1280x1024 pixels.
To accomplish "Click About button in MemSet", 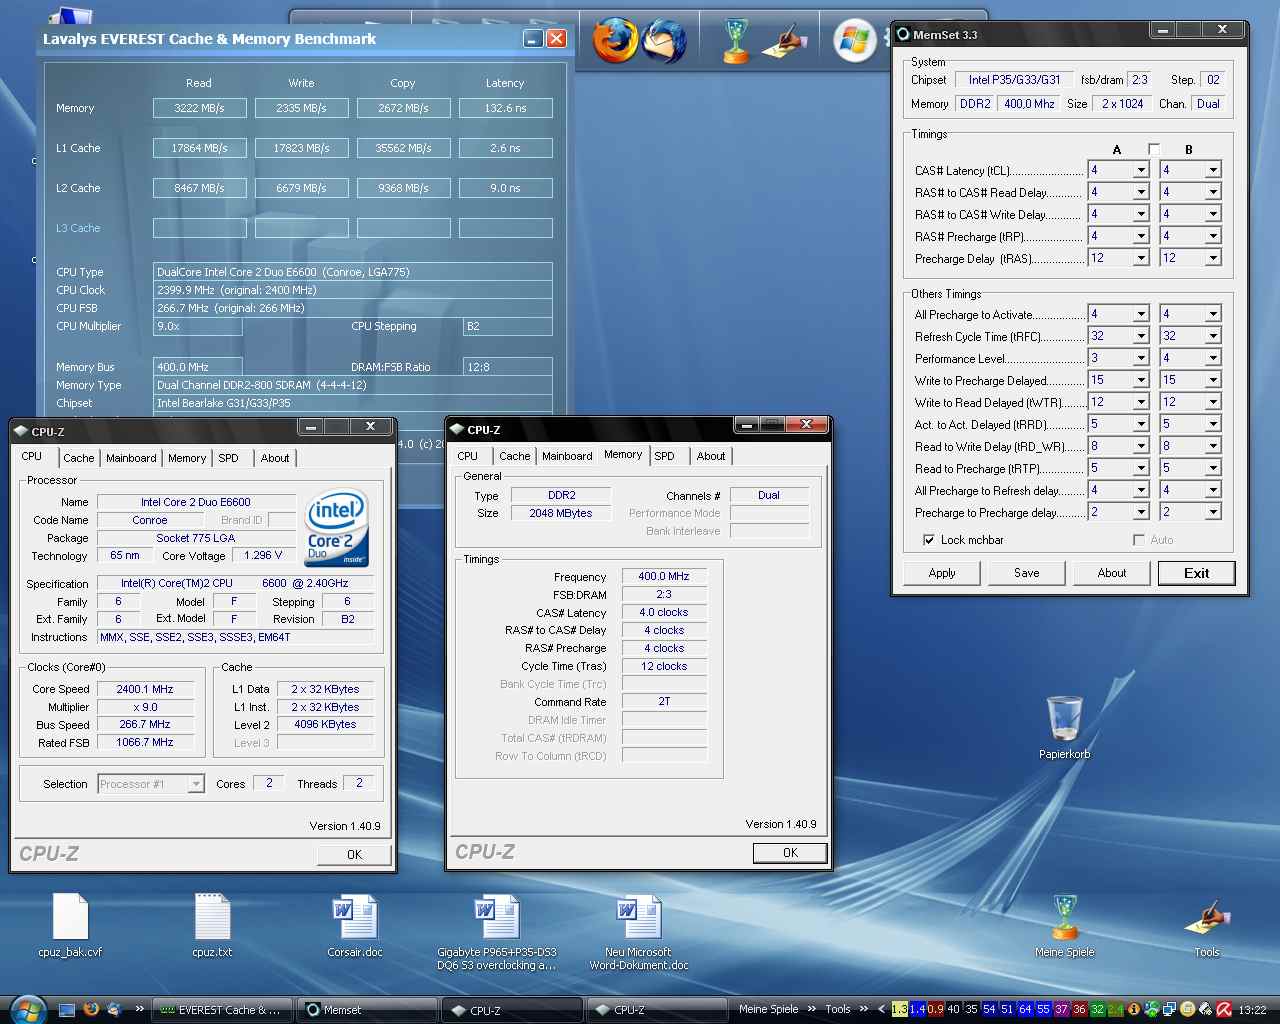I will coord(1112,573).
